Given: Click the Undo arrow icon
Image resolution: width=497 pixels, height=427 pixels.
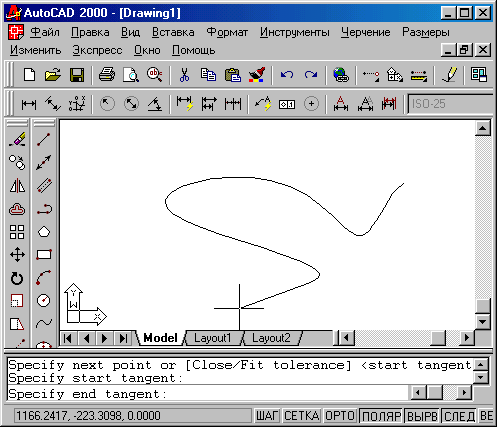Looking at the screenshot, I should (x=287, y=75).
